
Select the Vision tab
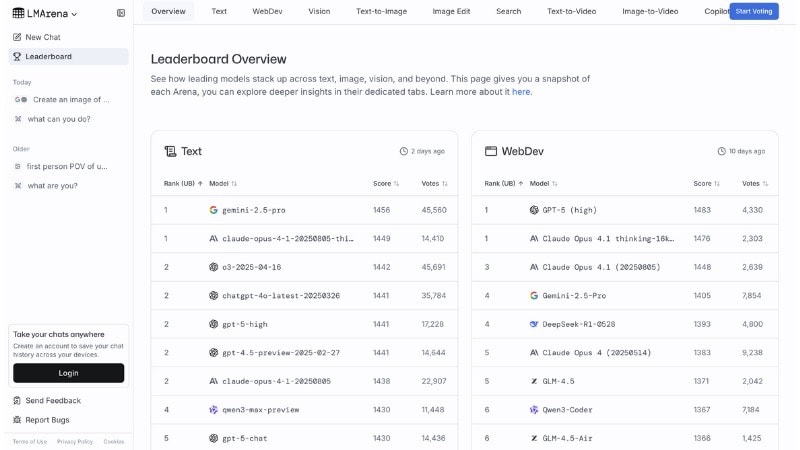click(319, 11)
